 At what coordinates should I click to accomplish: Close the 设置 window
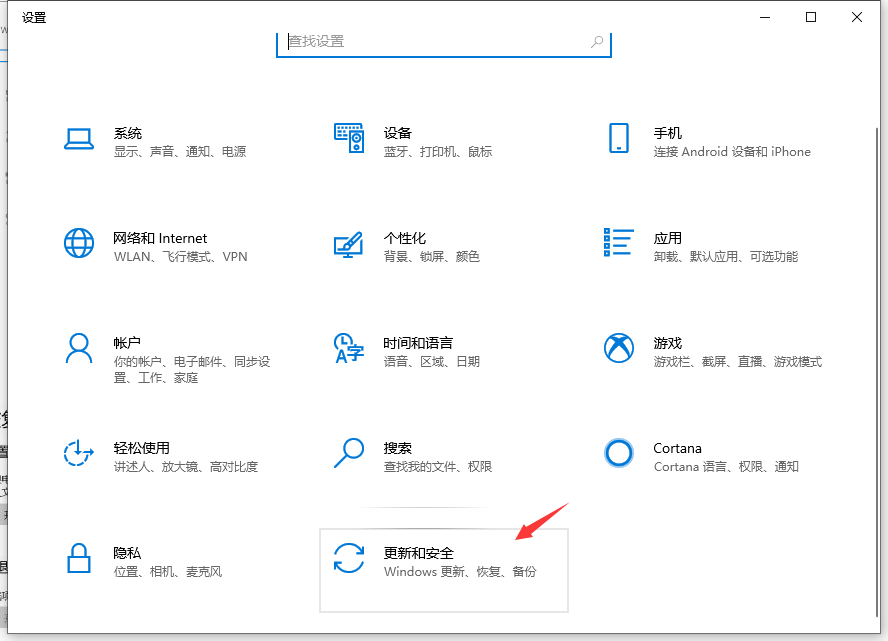tap(857, 18)
